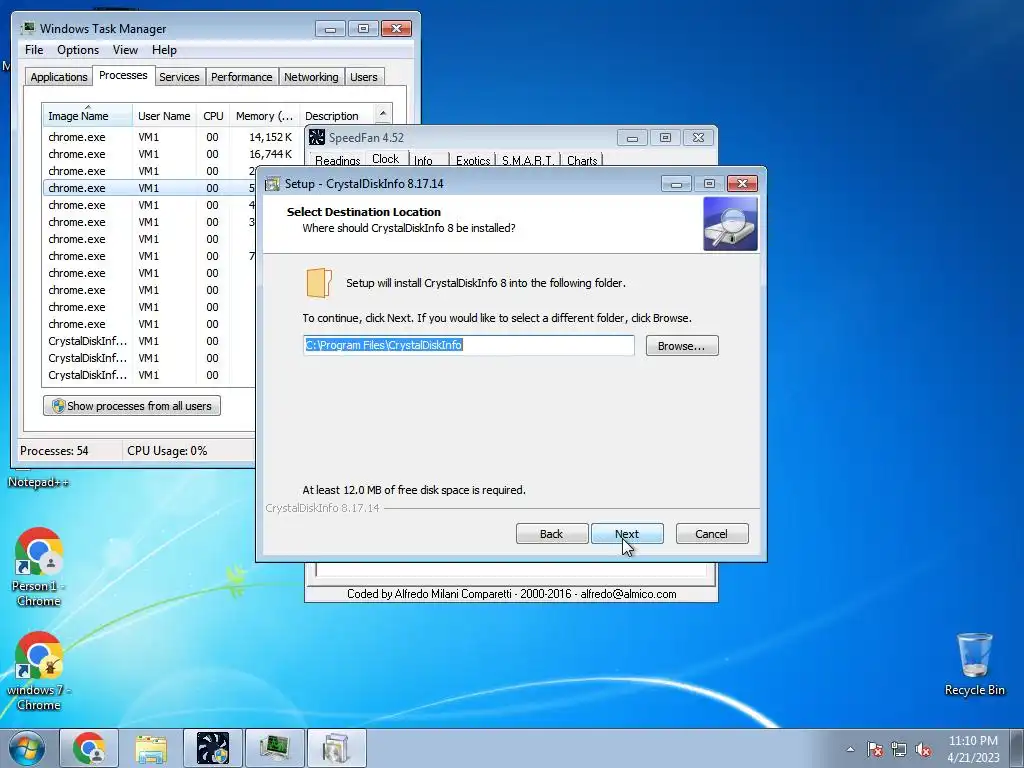This screenshot has height=768, width=1024.
Task: Select chrome.exe row with 16,744 K memory
Action: (x=170, y=154)
